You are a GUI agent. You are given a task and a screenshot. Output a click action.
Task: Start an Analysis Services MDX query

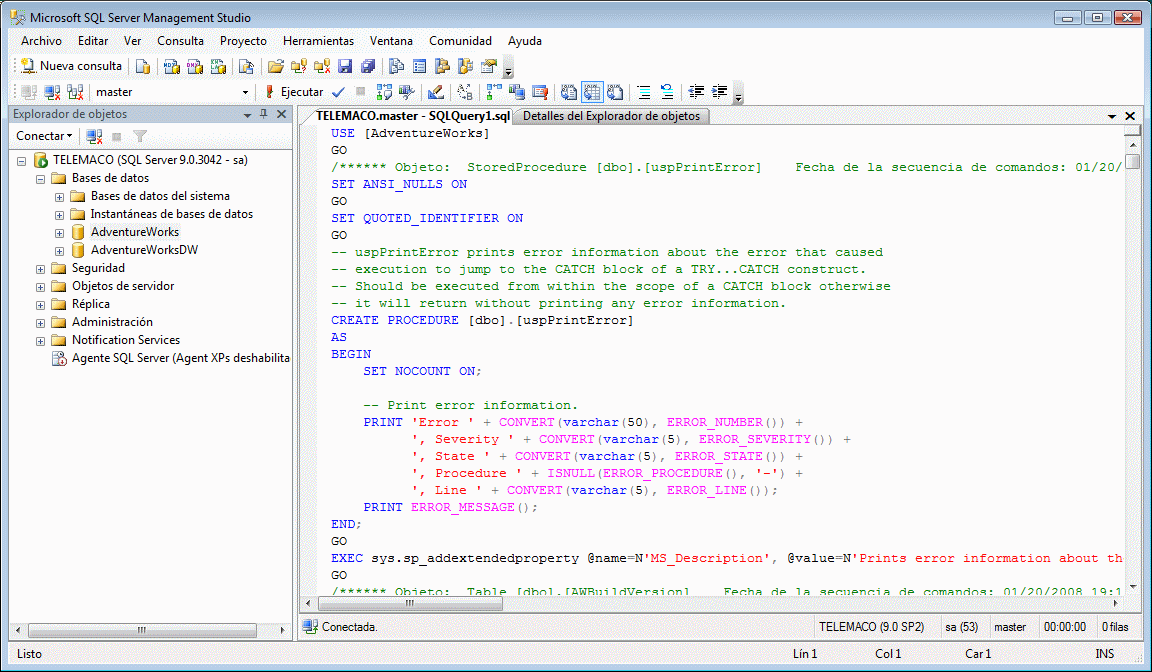pos(171,67)
